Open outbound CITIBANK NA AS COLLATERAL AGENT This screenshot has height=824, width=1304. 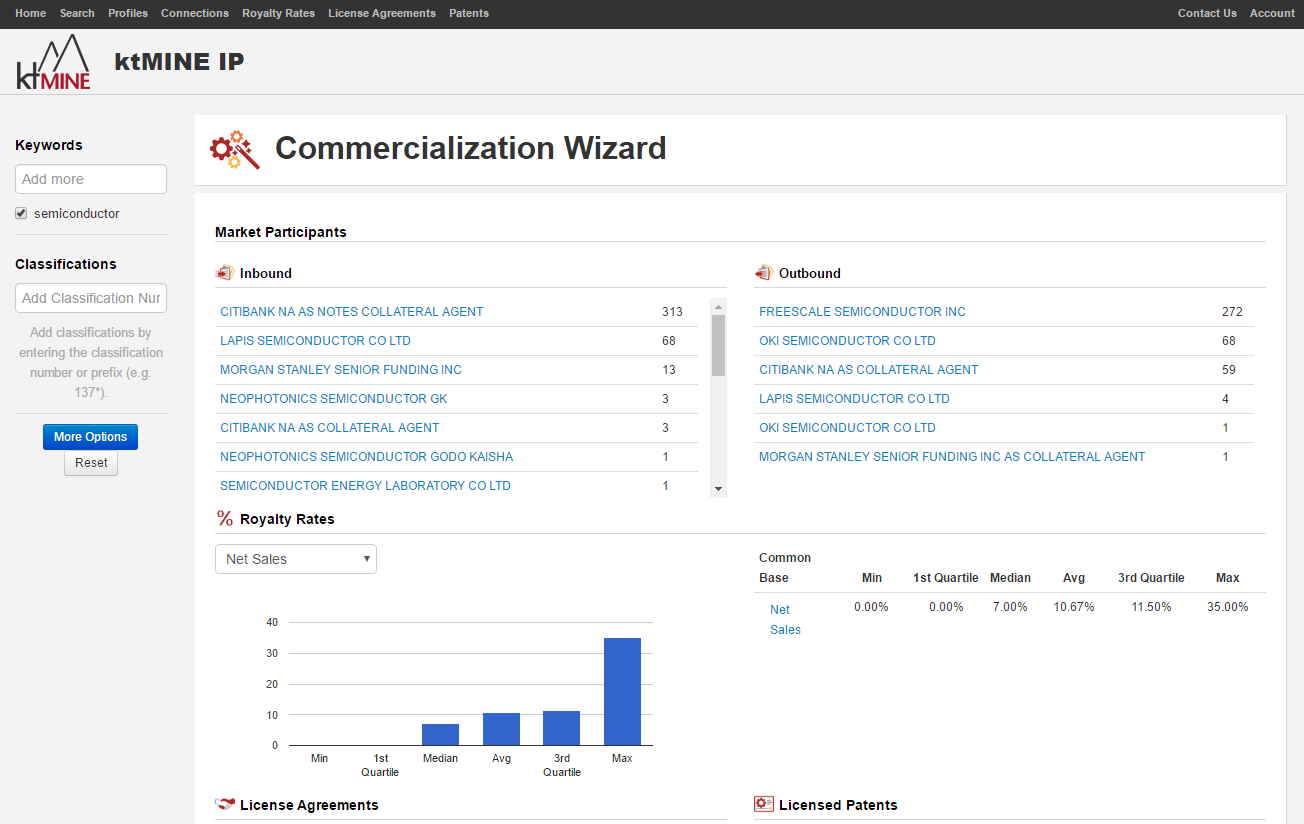point(868,370)
